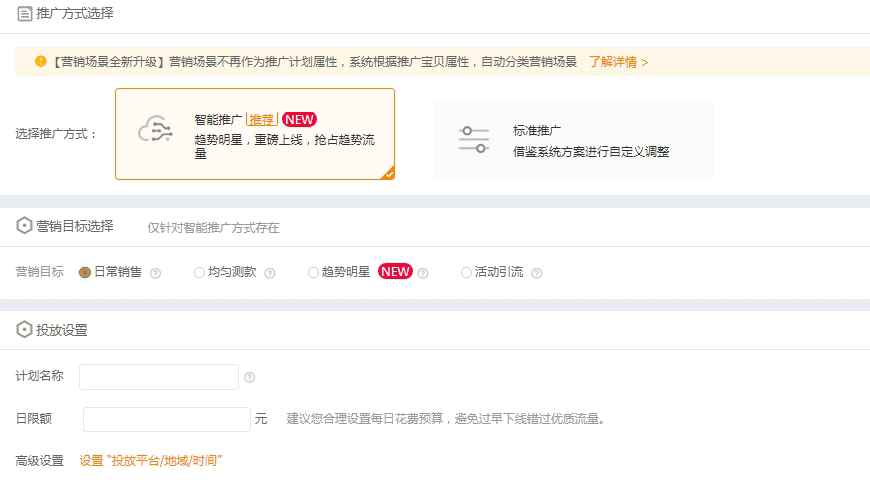This screenshot has width=870, height=485.
Task: Select the 均匀测款 radio button
Action: 200,272
